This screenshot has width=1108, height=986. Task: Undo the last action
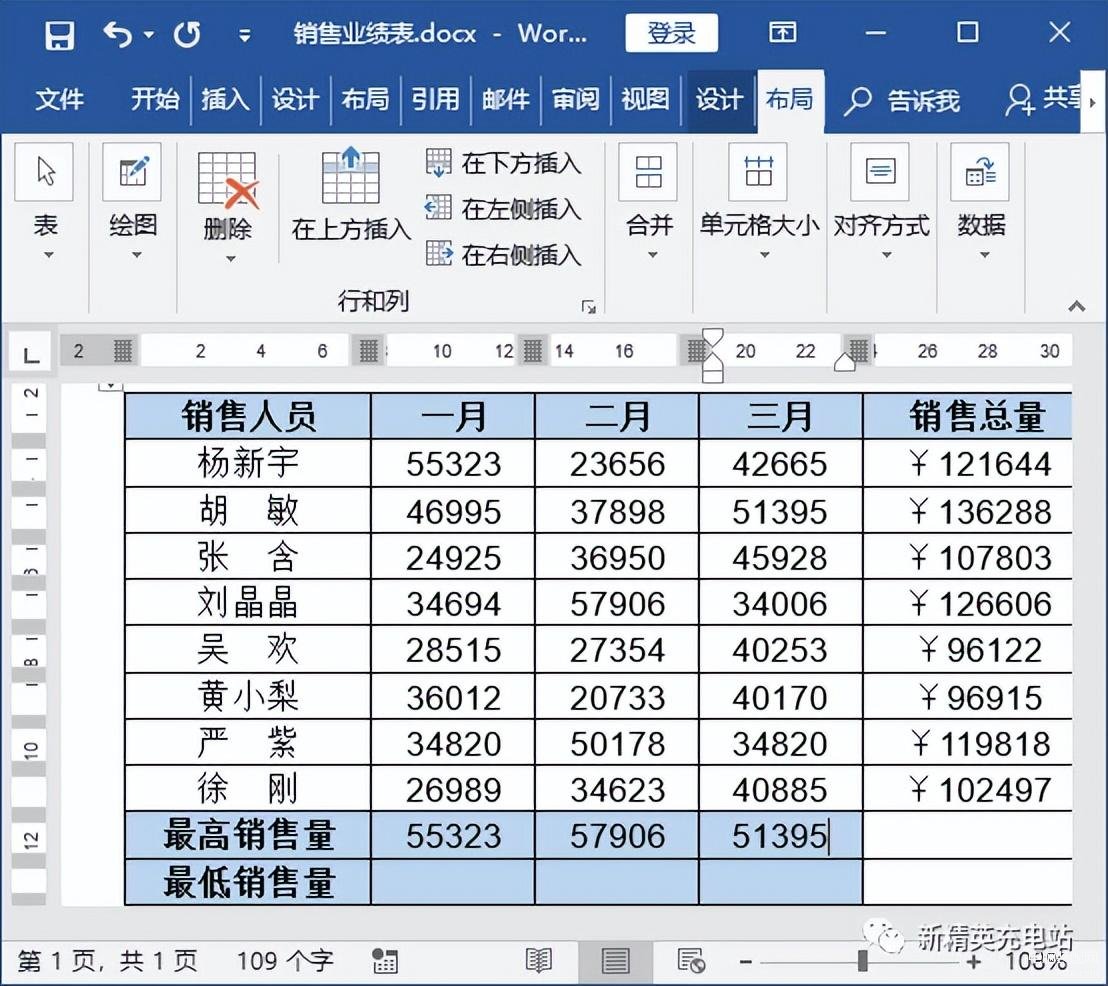[117, 34]
